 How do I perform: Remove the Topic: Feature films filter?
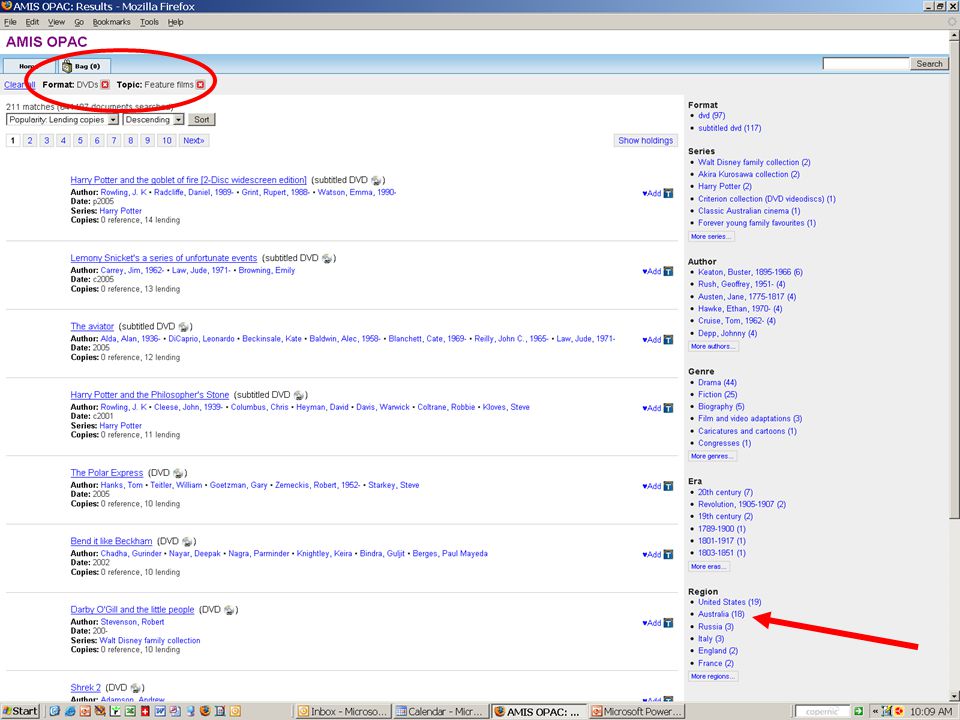click(200, 84)
